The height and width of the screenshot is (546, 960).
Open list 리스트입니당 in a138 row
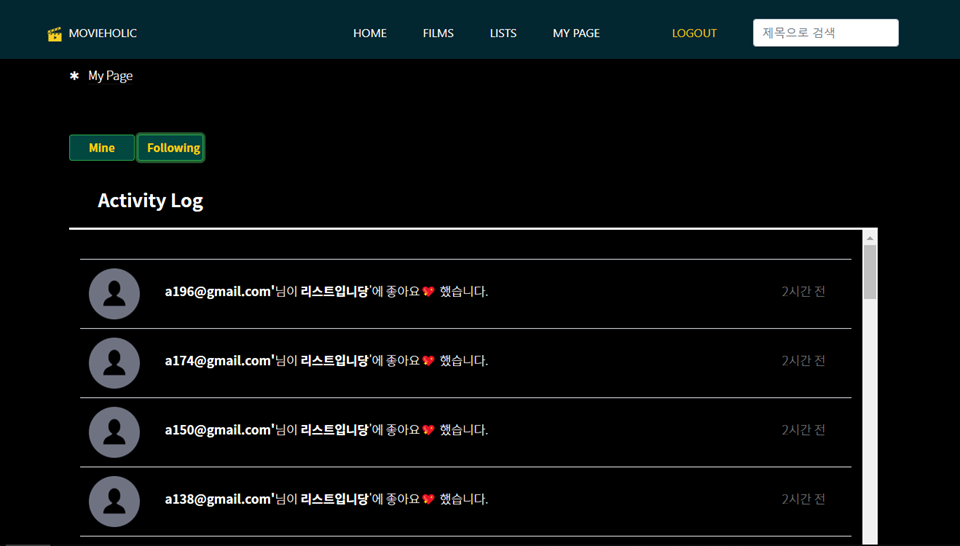334,499
